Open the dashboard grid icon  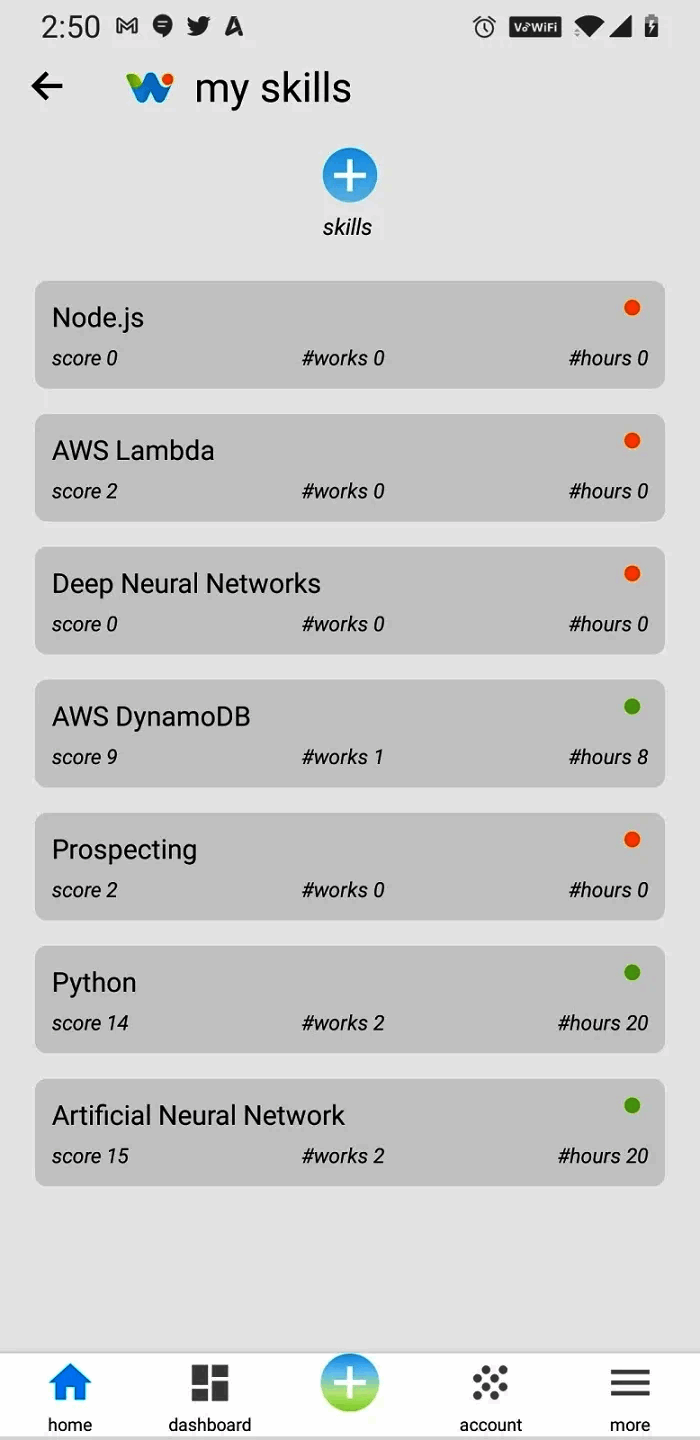tap(210, 1384)
